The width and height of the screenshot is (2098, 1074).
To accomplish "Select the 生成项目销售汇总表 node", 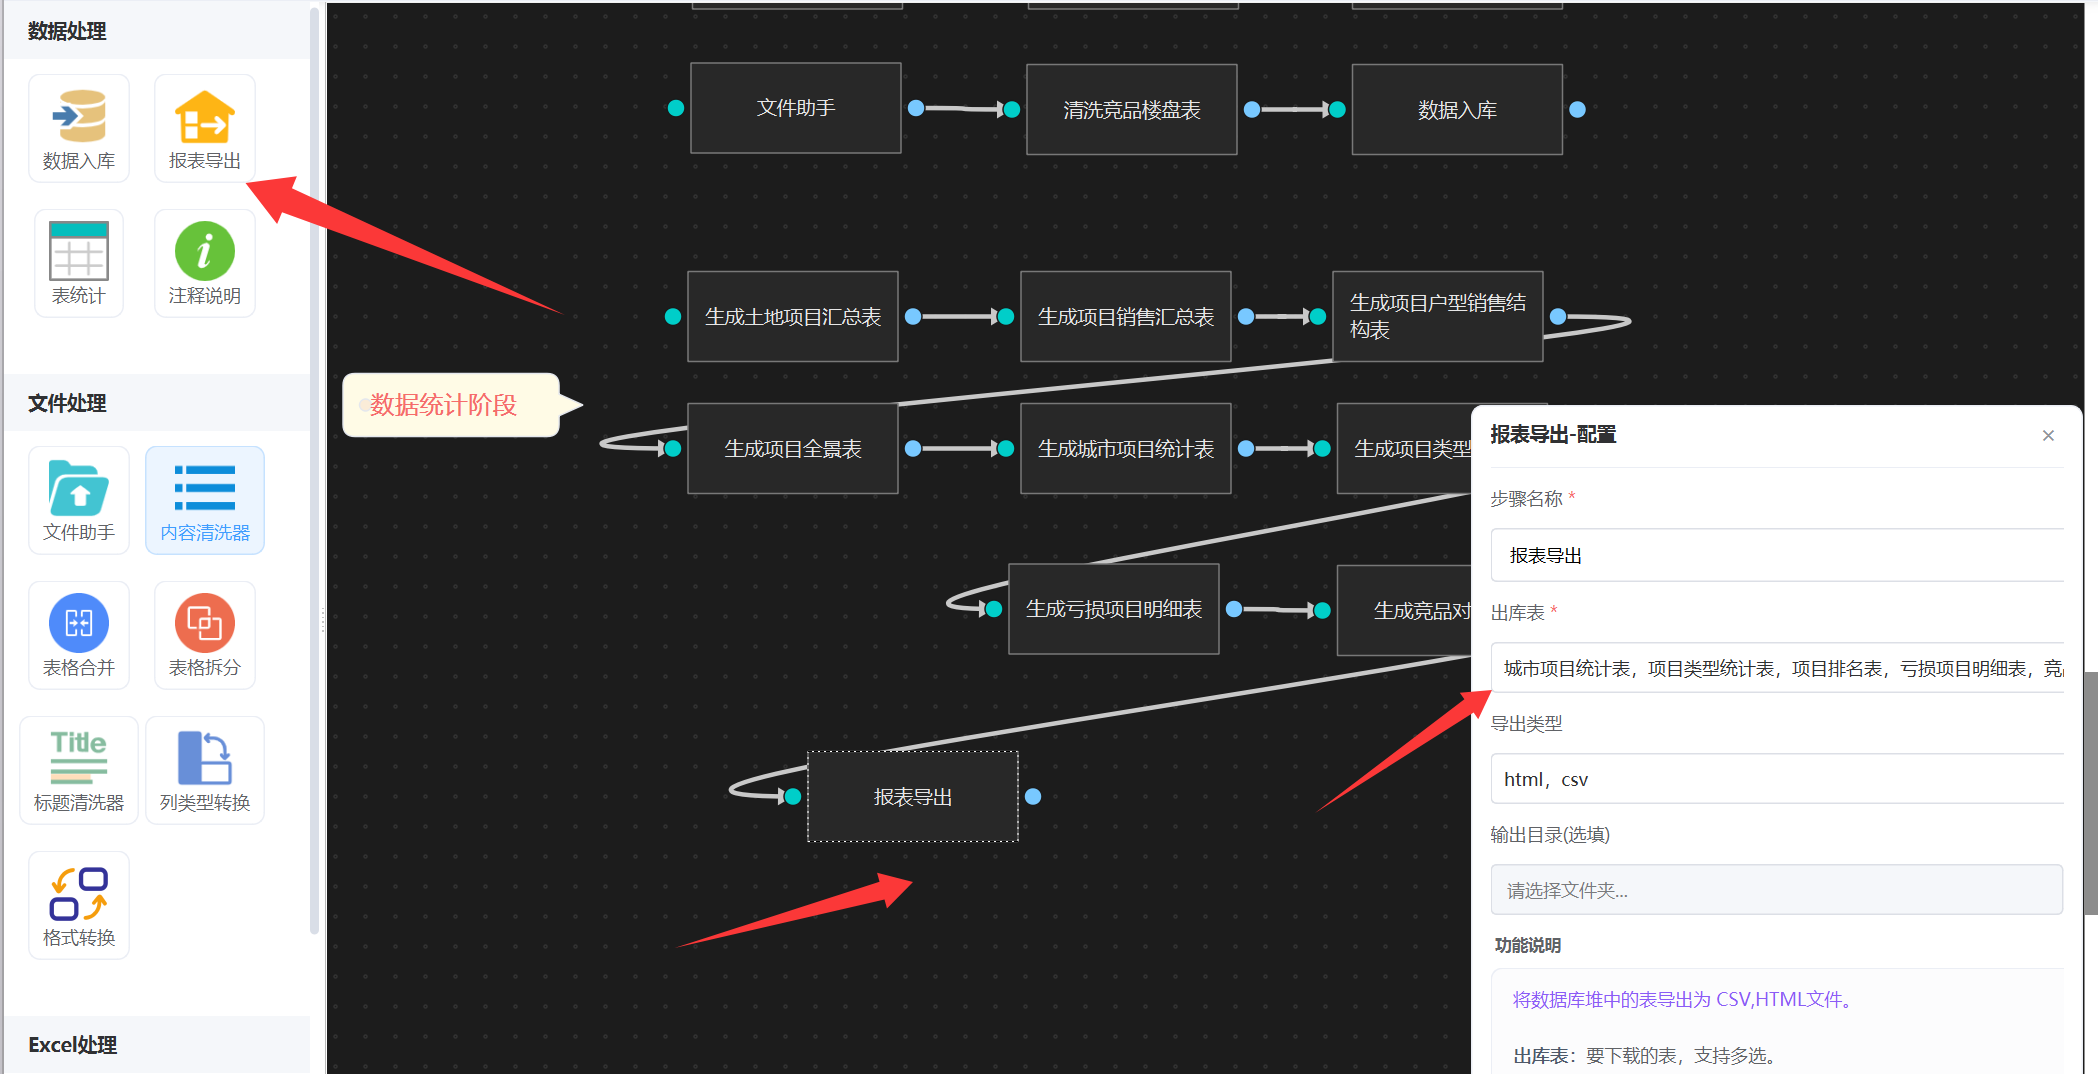I will [1126, 317].
